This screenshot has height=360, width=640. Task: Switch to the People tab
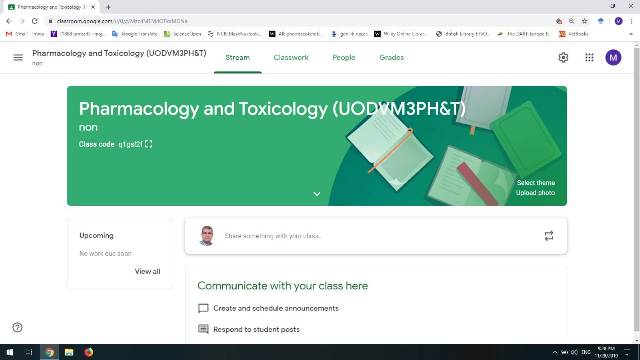[344, 58]
